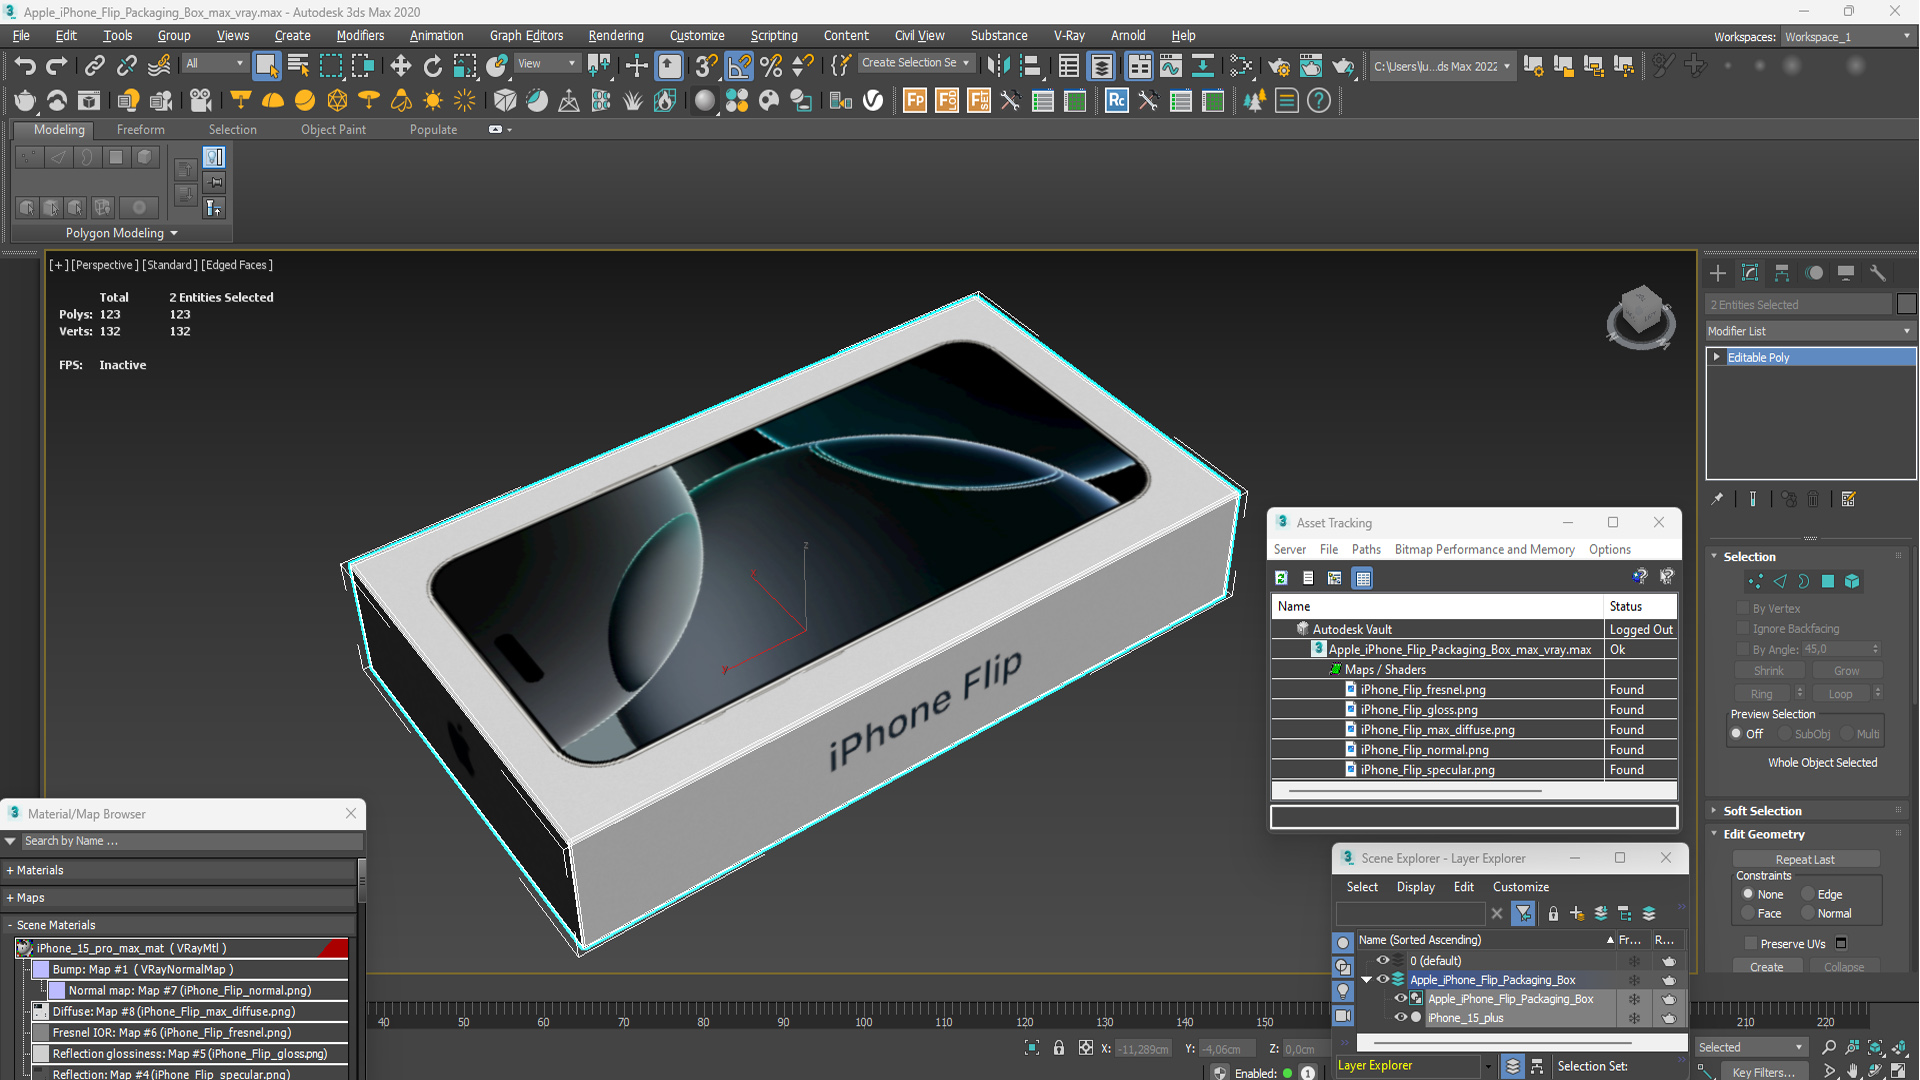The height and width of the screenshot is (1080, 1920).
Task: Select the Normal constraint radio button
Action: pos(1808,913)
